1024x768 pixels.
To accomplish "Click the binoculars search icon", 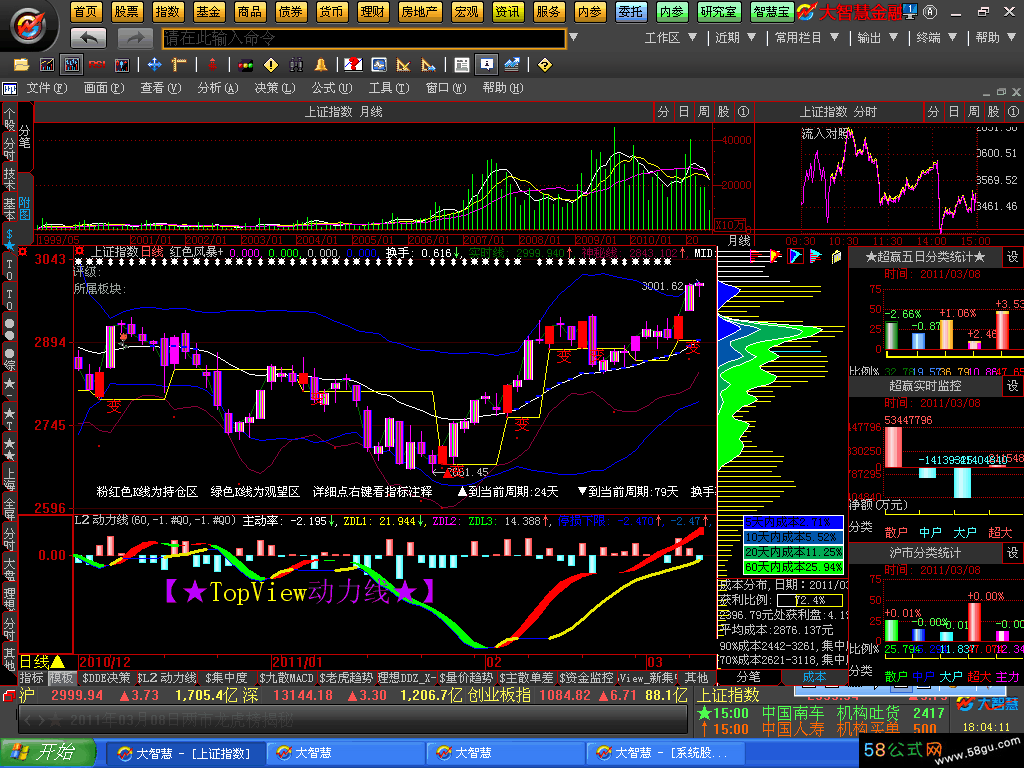I will point(296,65).
